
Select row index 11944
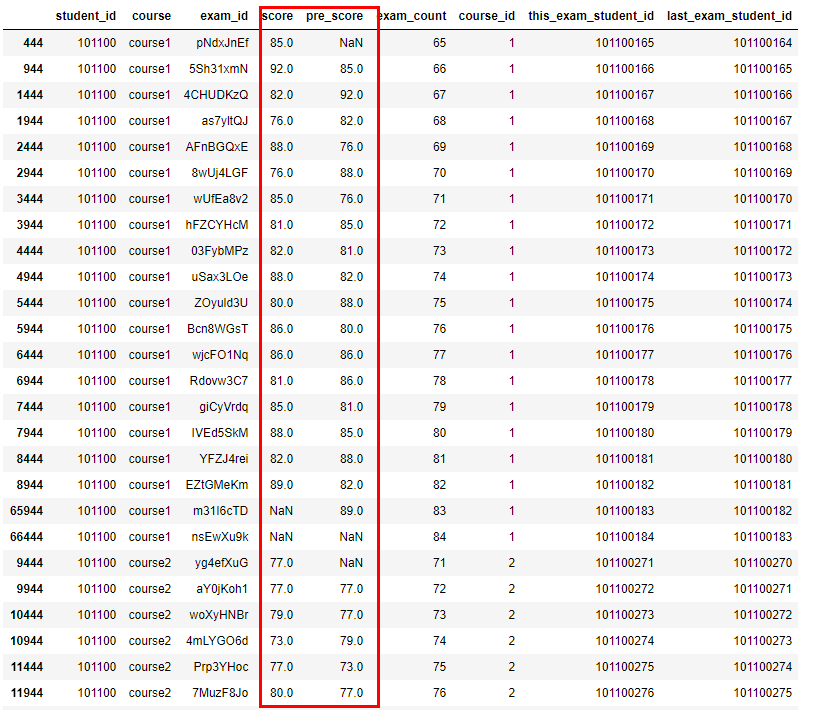click(27, 694)
